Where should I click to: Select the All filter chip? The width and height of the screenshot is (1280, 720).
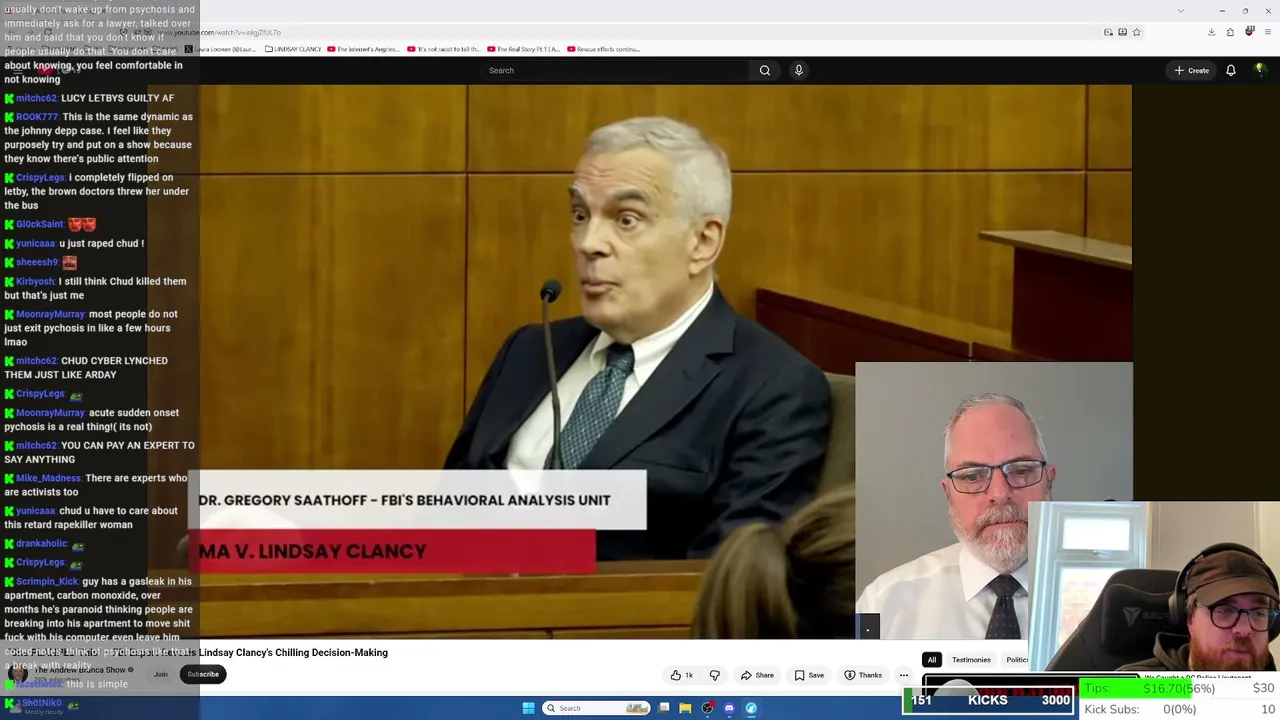click(x=932, y=660)
